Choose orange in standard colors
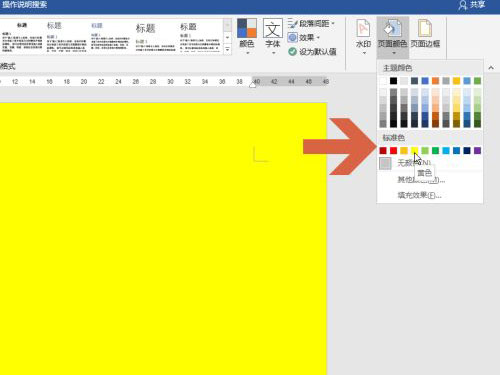Viewport: 500px width, 375px height. point(404,151)
